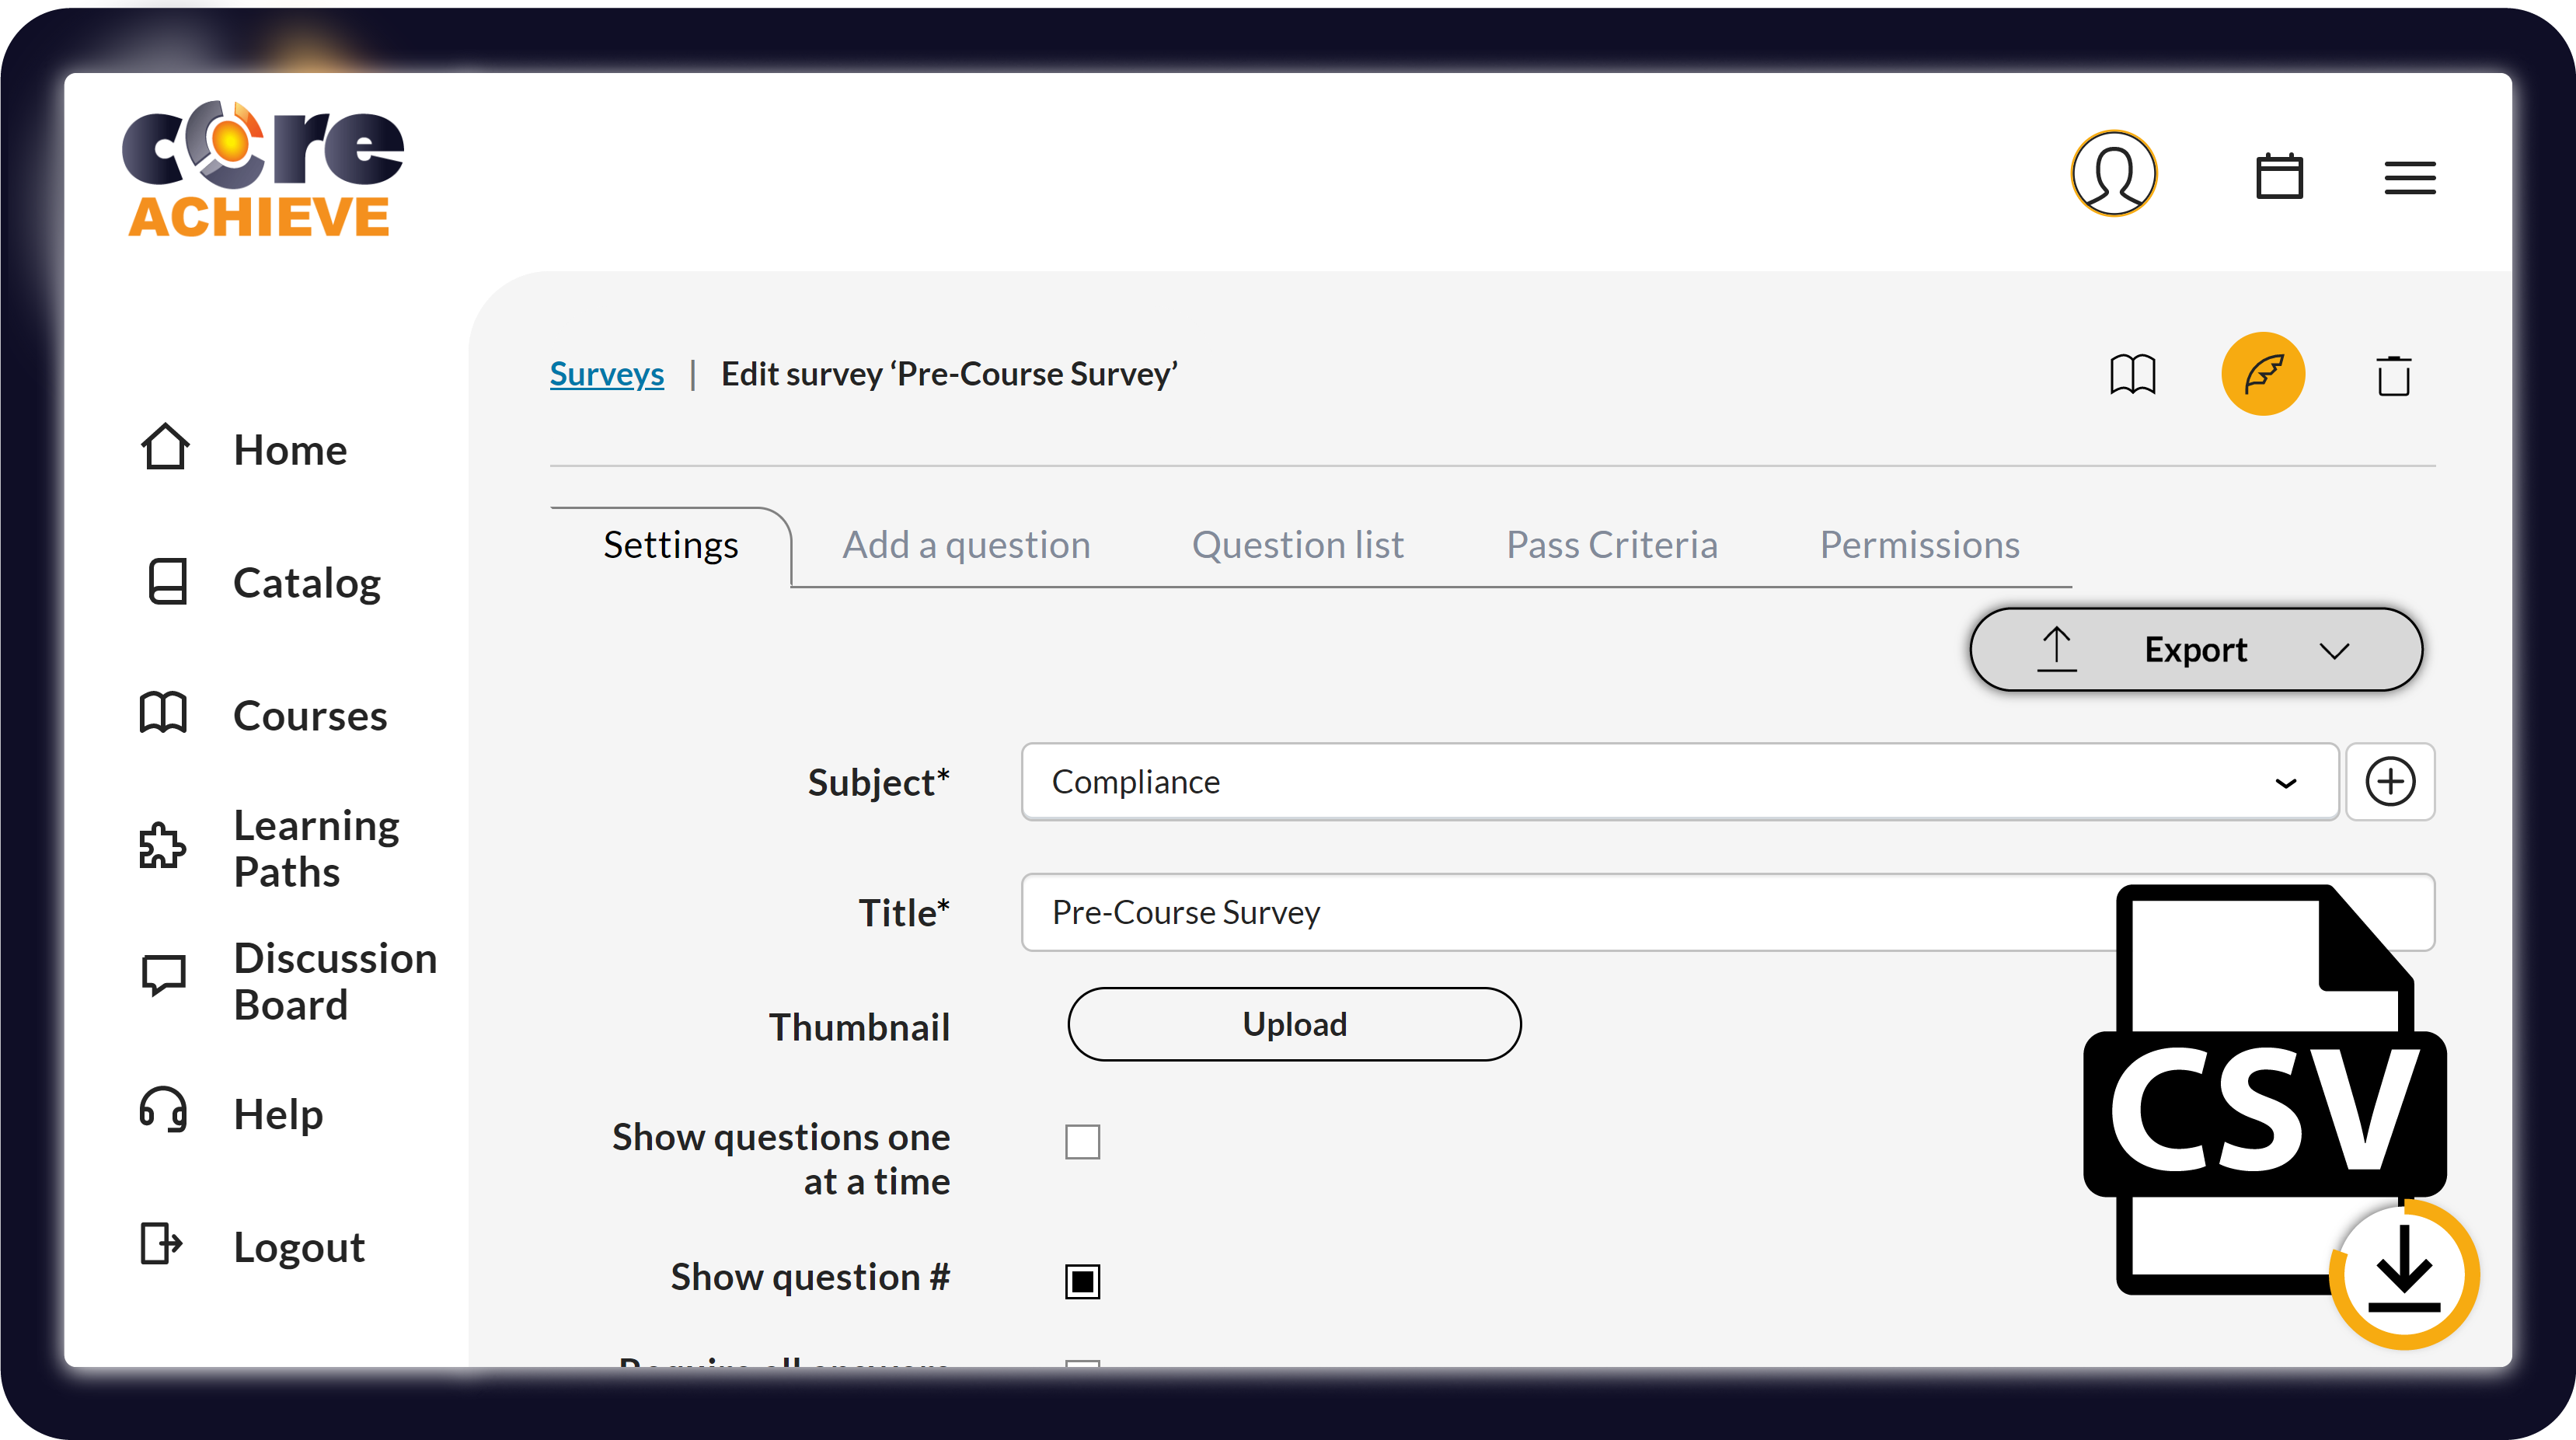Open the hamburger menu
This screenshot has width=2576, height=1440.
pos(2409,178)
